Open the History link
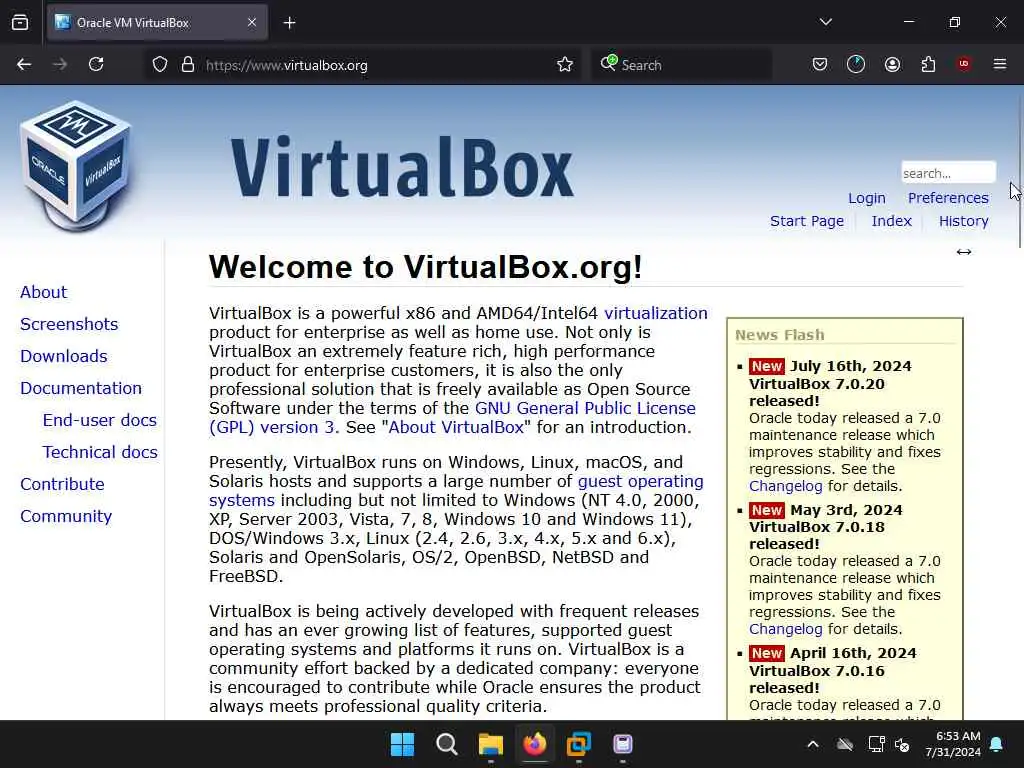Viewport: 1024px width, 768px height. click(964, 221)
